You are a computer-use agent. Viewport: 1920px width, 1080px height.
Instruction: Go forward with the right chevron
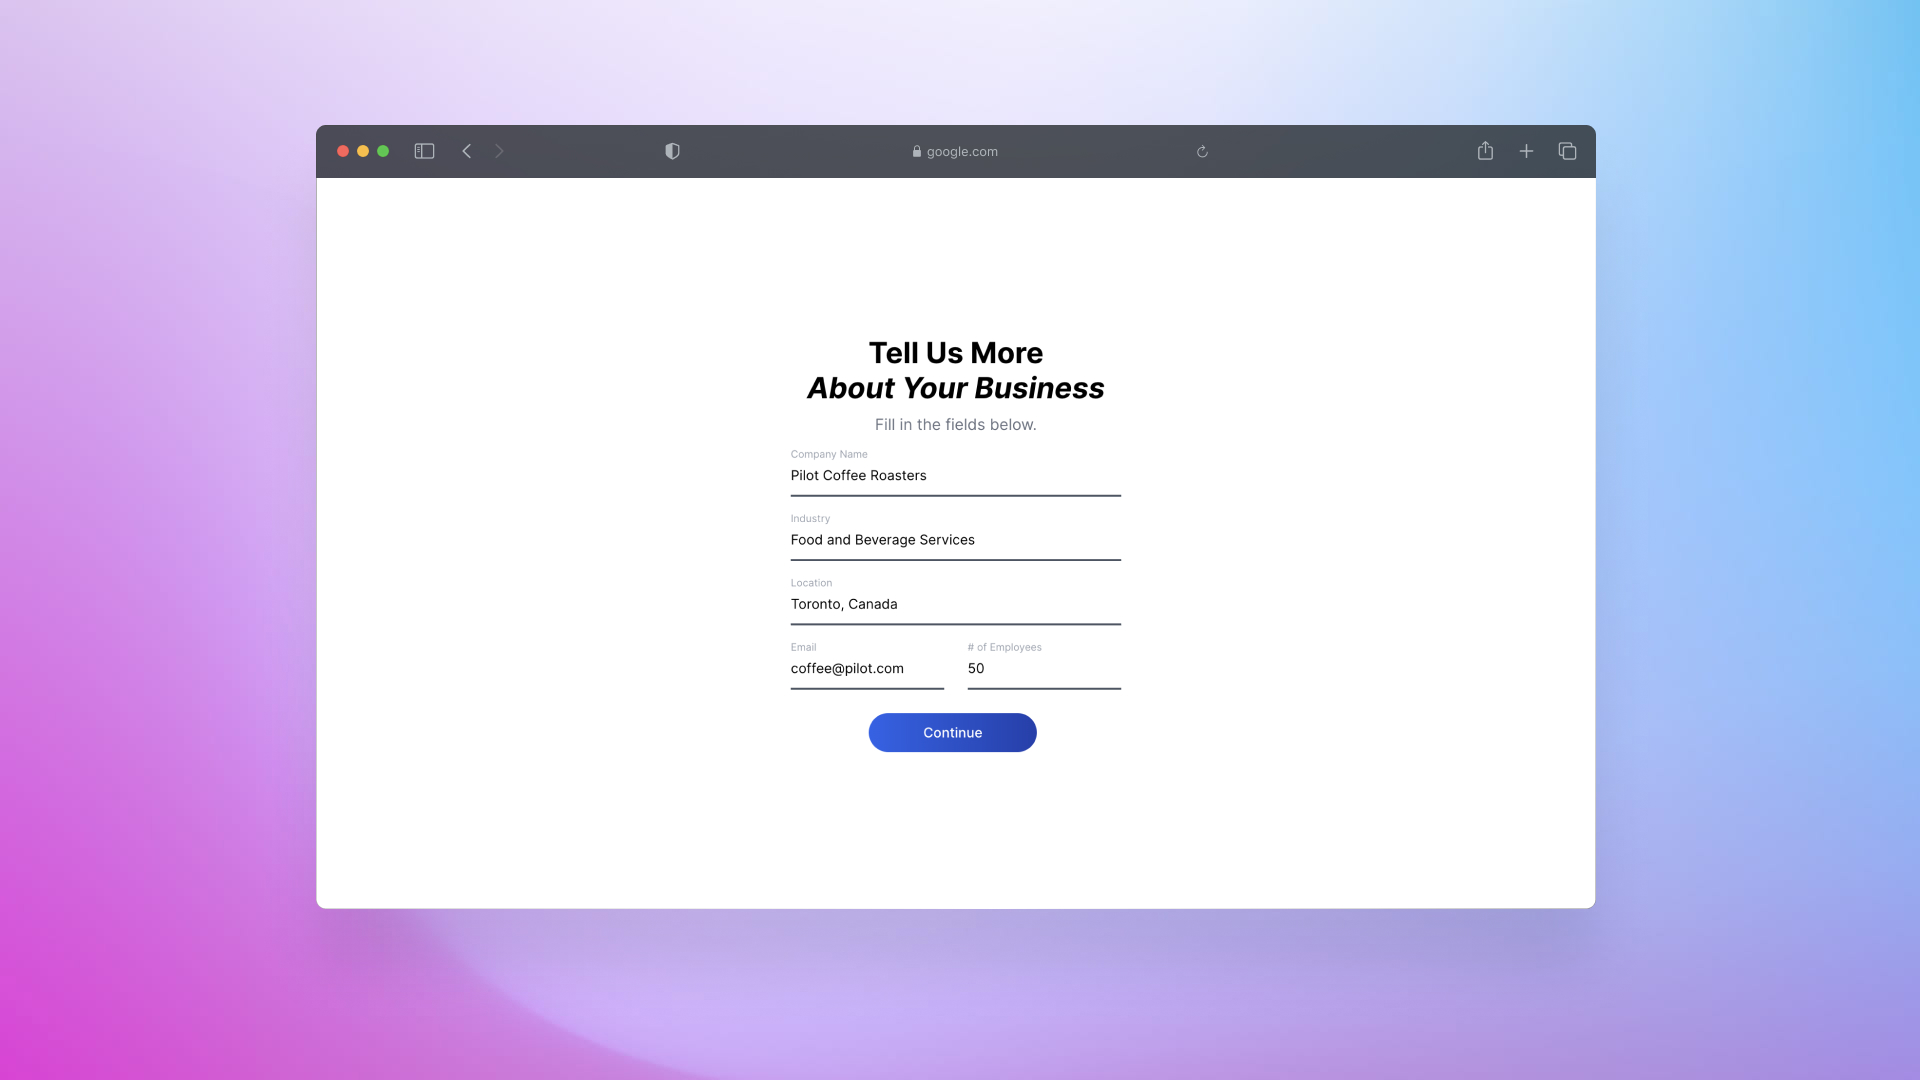499,151
